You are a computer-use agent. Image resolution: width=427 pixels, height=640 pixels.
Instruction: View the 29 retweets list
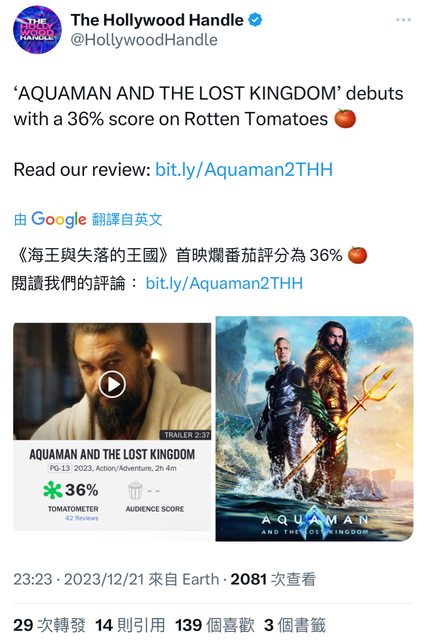pyautogui.click(x=49, y=625)
